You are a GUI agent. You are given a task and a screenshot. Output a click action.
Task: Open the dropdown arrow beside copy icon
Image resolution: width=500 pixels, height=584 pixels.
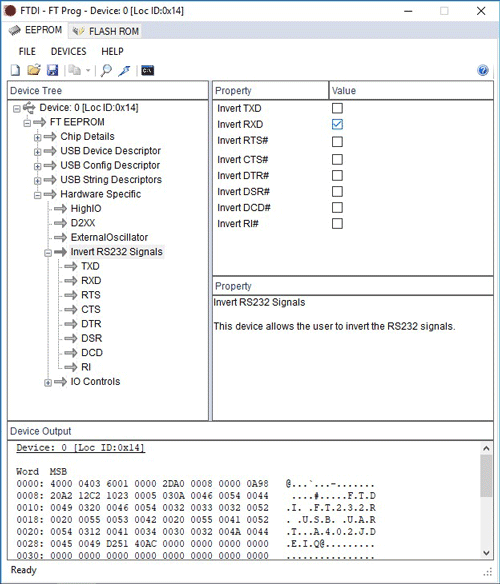pyautogui.click(x=88, y=70)
